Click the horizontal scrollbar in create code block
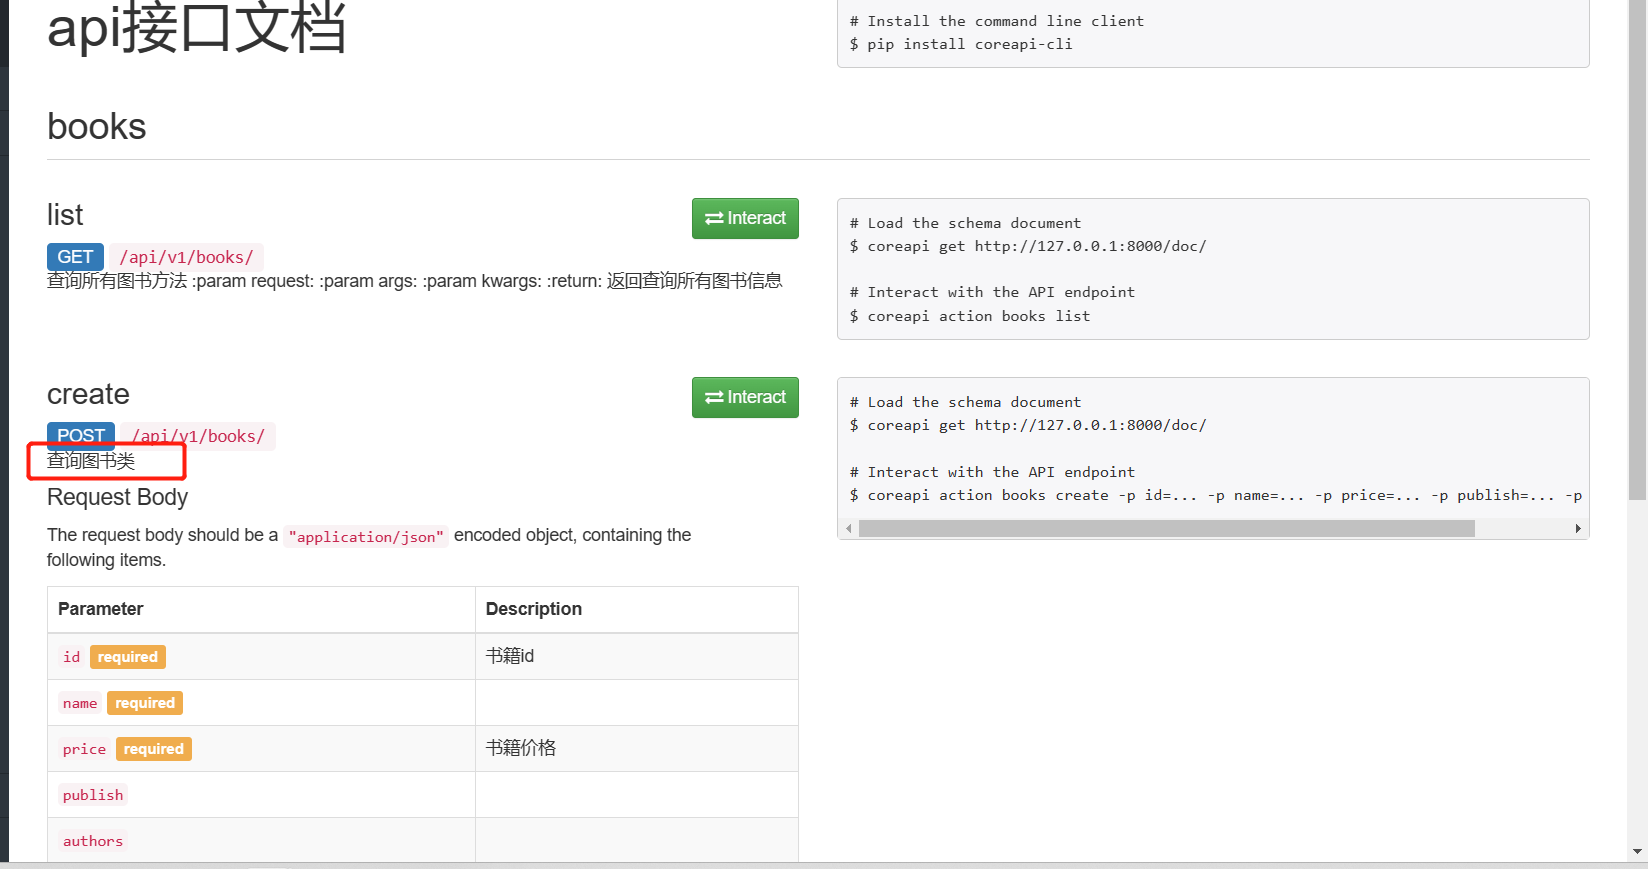This screenshot has width=1648, height=869. 1166,528
